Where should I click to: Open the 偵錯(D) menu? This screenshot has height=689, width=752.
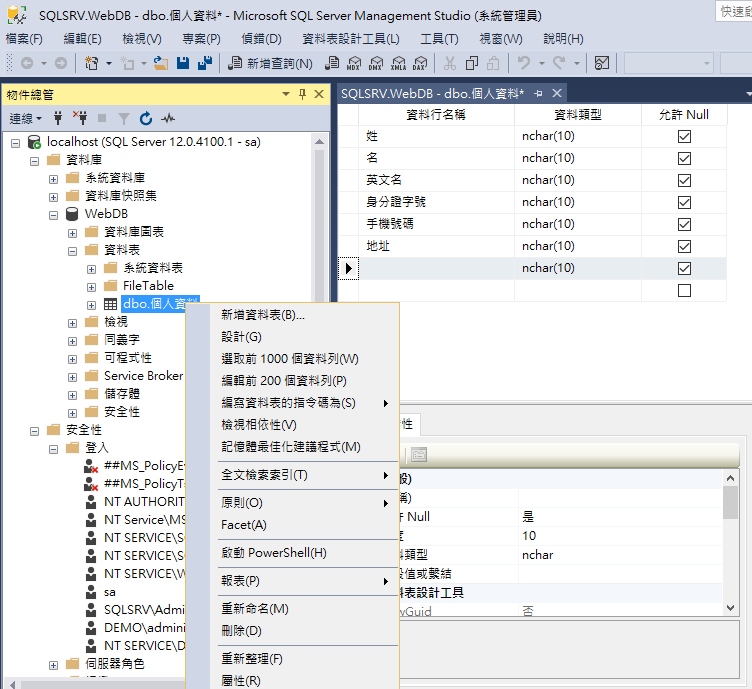coord(261,38)
